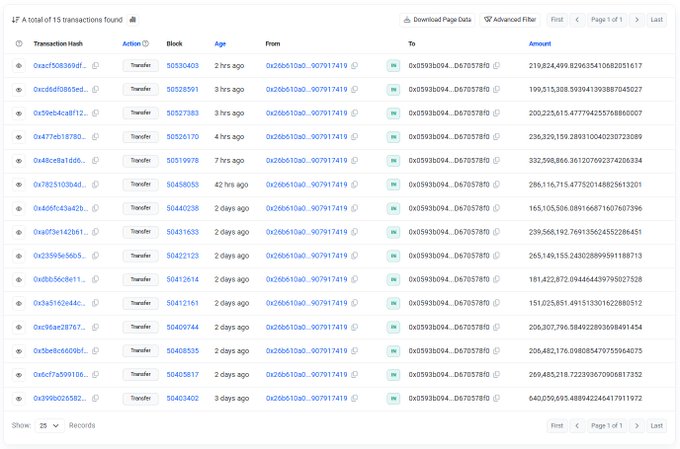Open Show records dropdown set to 25
This screenshot has width=680, height=449.
(x=49, y=426)
